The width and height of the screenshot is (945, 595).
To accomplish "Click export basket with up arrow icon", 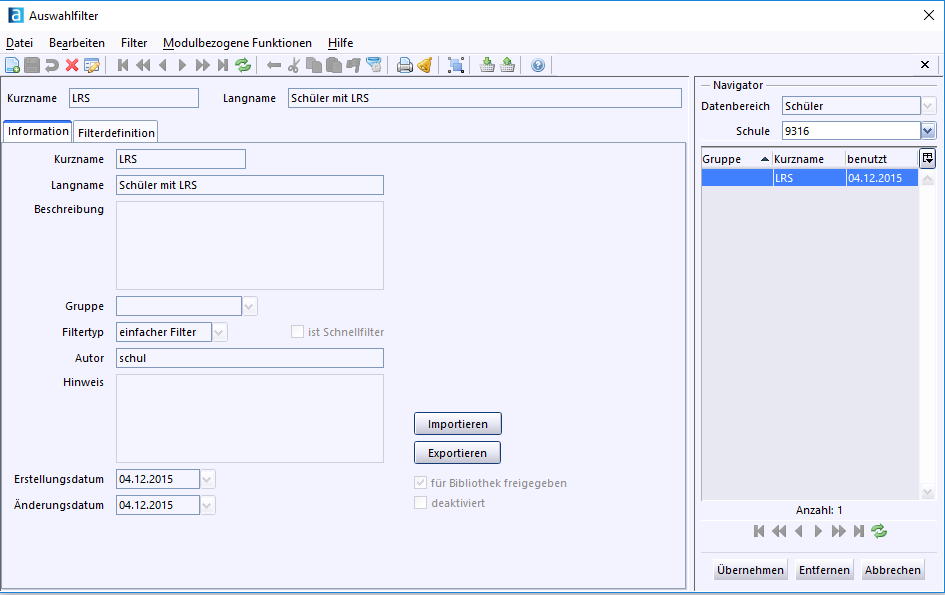I will [x=507, y=65].
